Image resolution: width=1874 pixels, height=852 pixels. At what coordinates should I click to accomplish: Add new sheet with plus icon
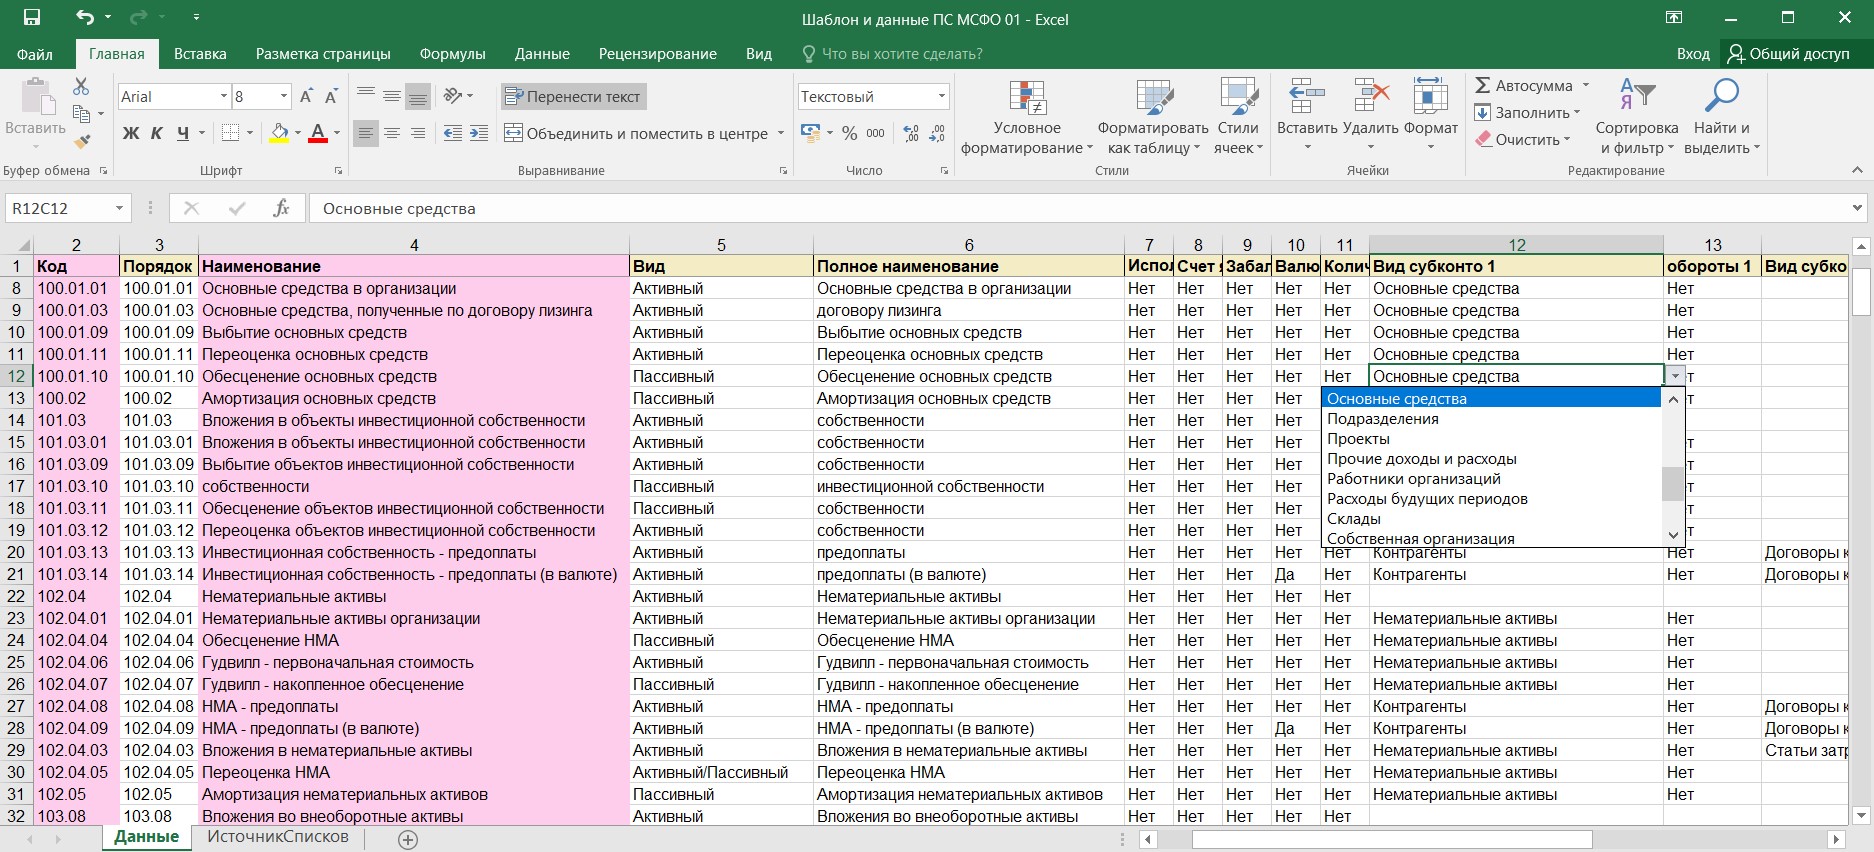coord(408,840)
